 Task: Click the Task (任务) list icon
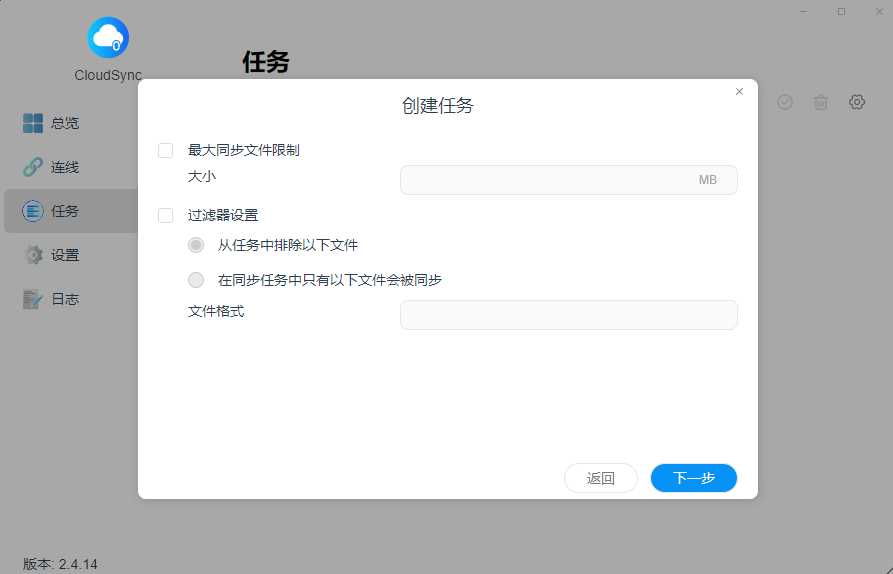[33, 211]
